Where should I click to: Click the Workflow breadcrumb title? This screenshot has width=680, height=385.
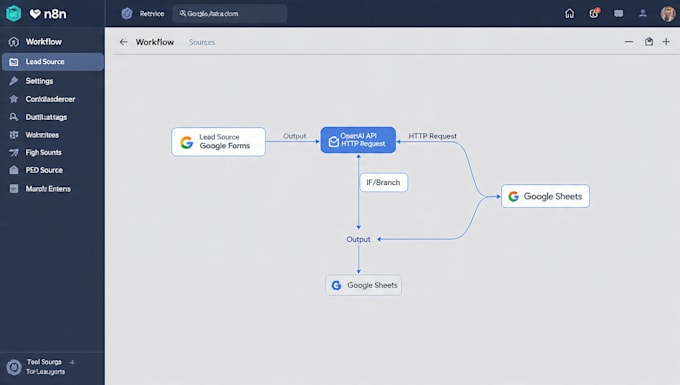pos(155,42)
